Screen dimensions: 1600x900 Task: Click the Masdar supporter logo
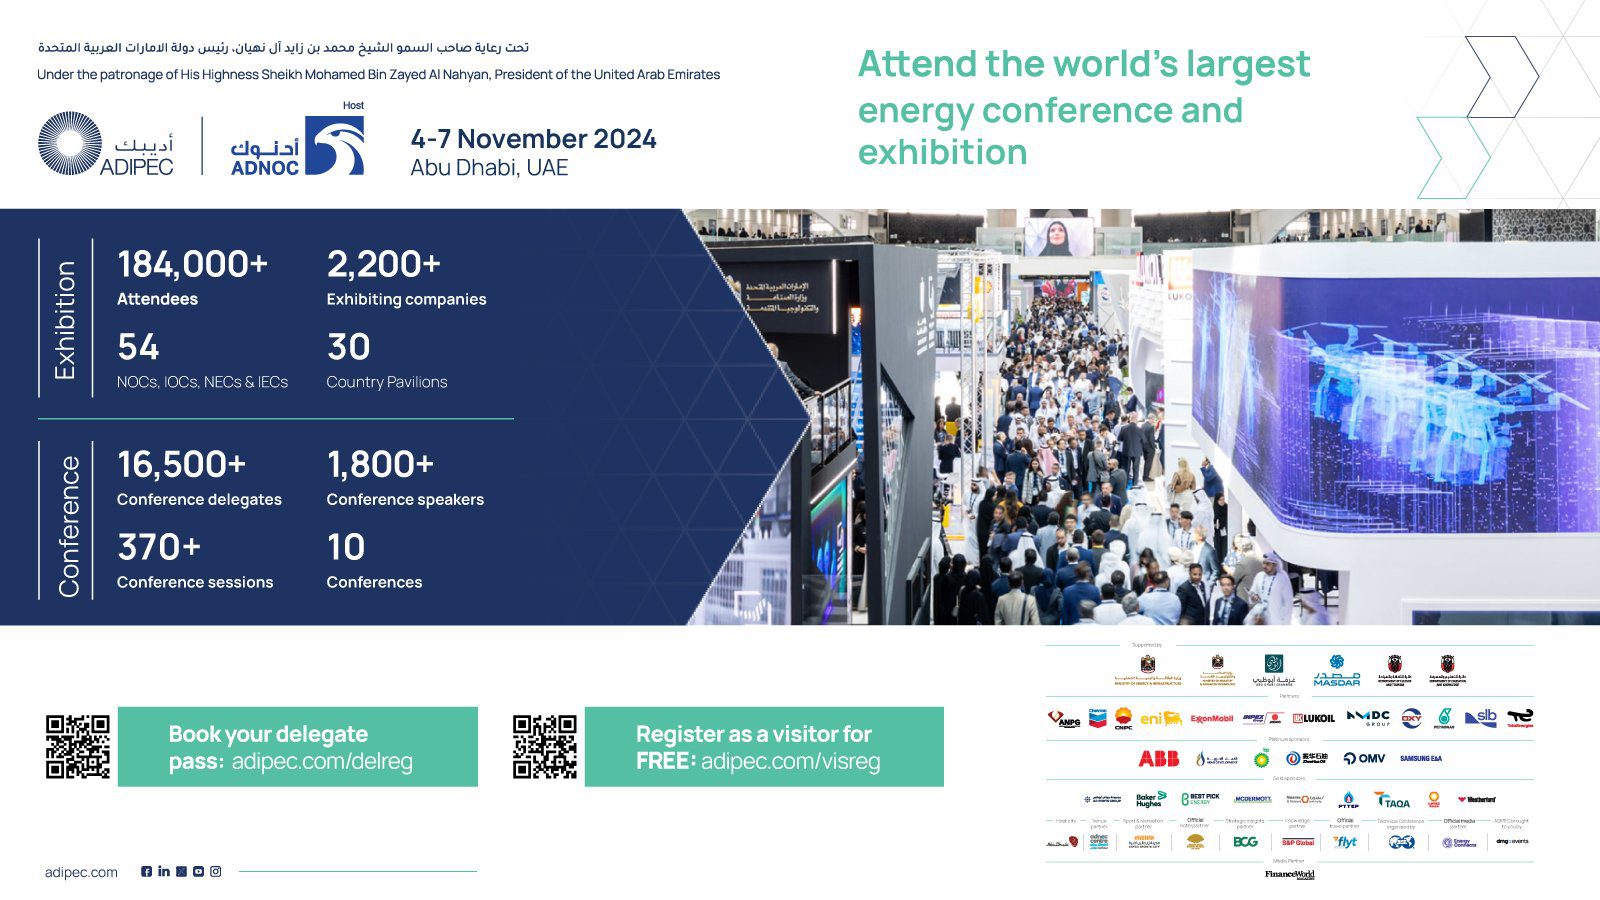coord(1336,670)
